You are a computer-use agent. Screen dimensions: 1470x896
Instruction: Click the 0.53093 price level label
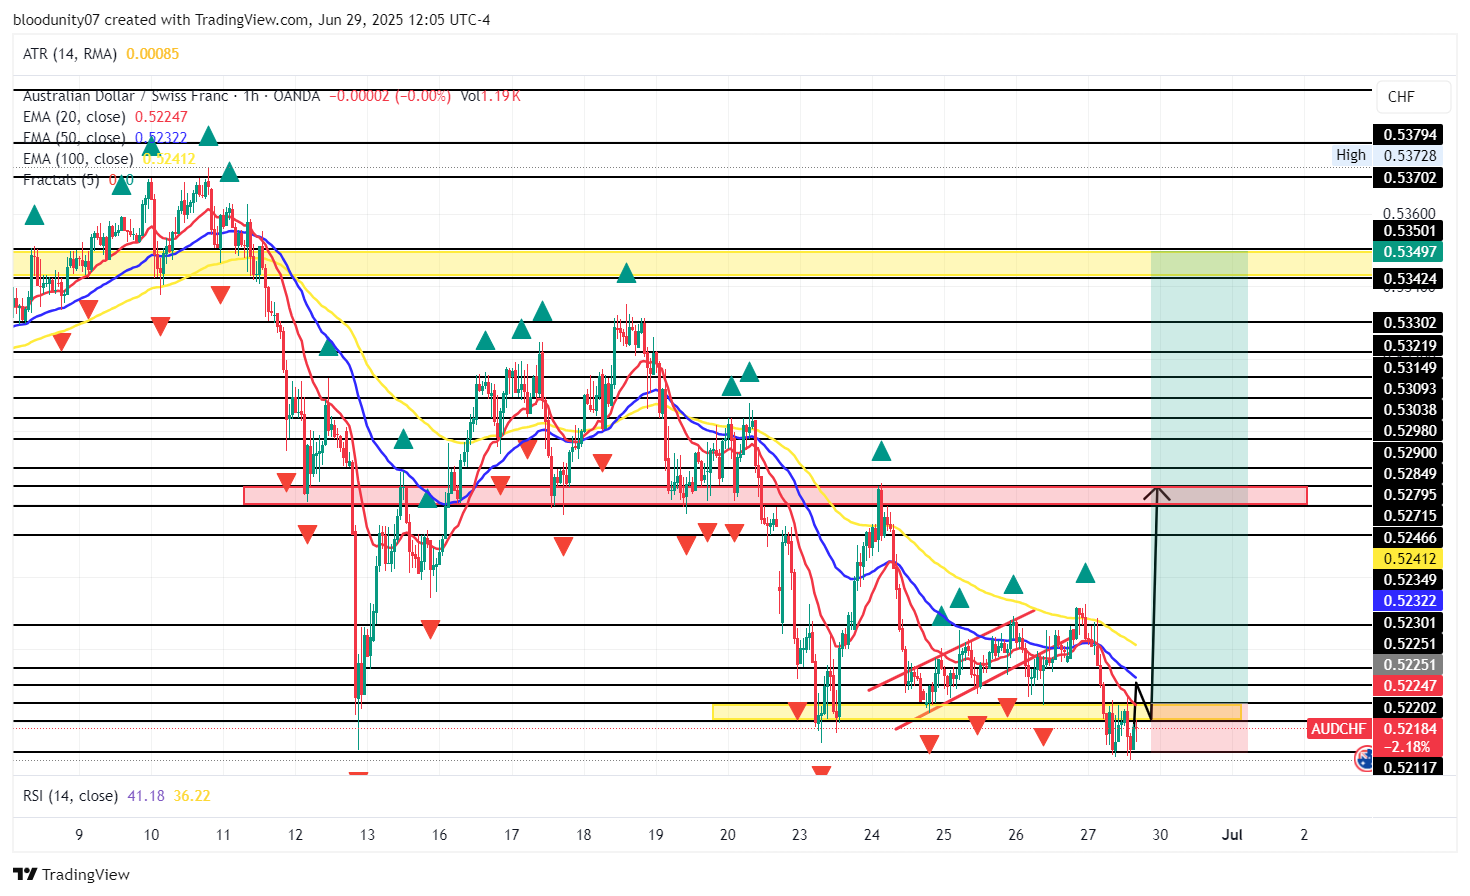(x=1410, y=389)
